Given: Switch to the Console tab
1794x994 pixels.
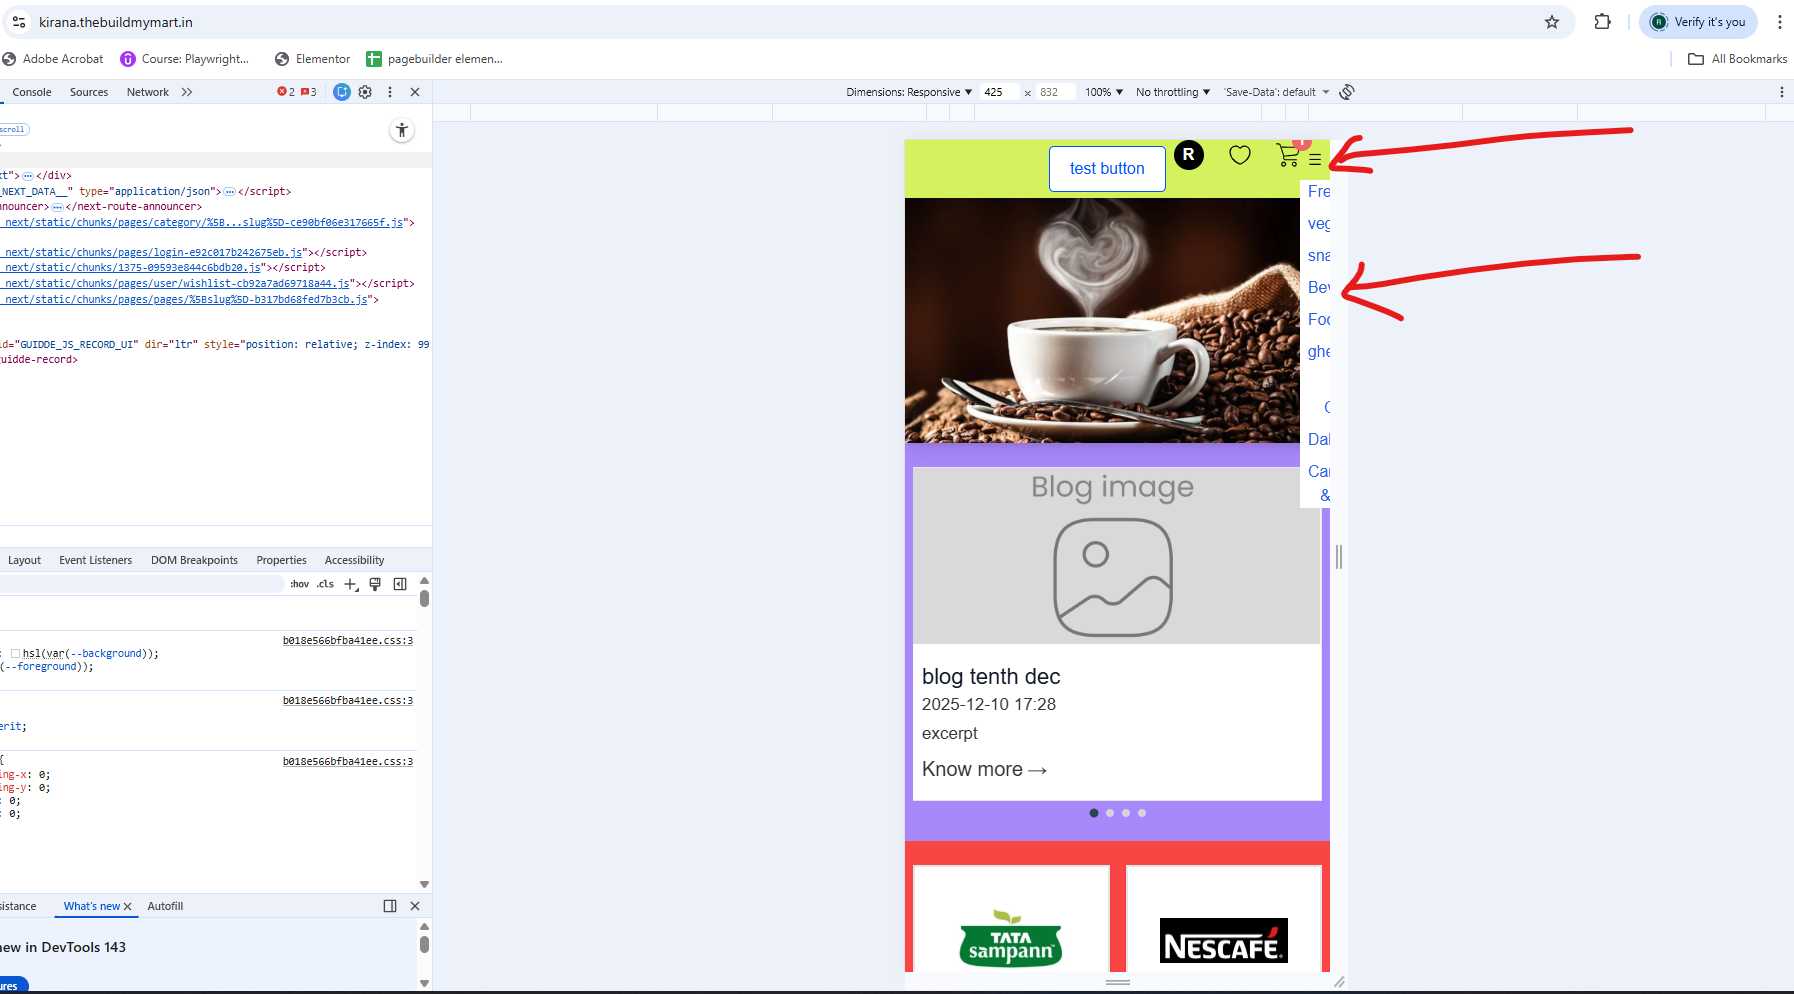Looking at the screenshot, I should pos(32,92).
